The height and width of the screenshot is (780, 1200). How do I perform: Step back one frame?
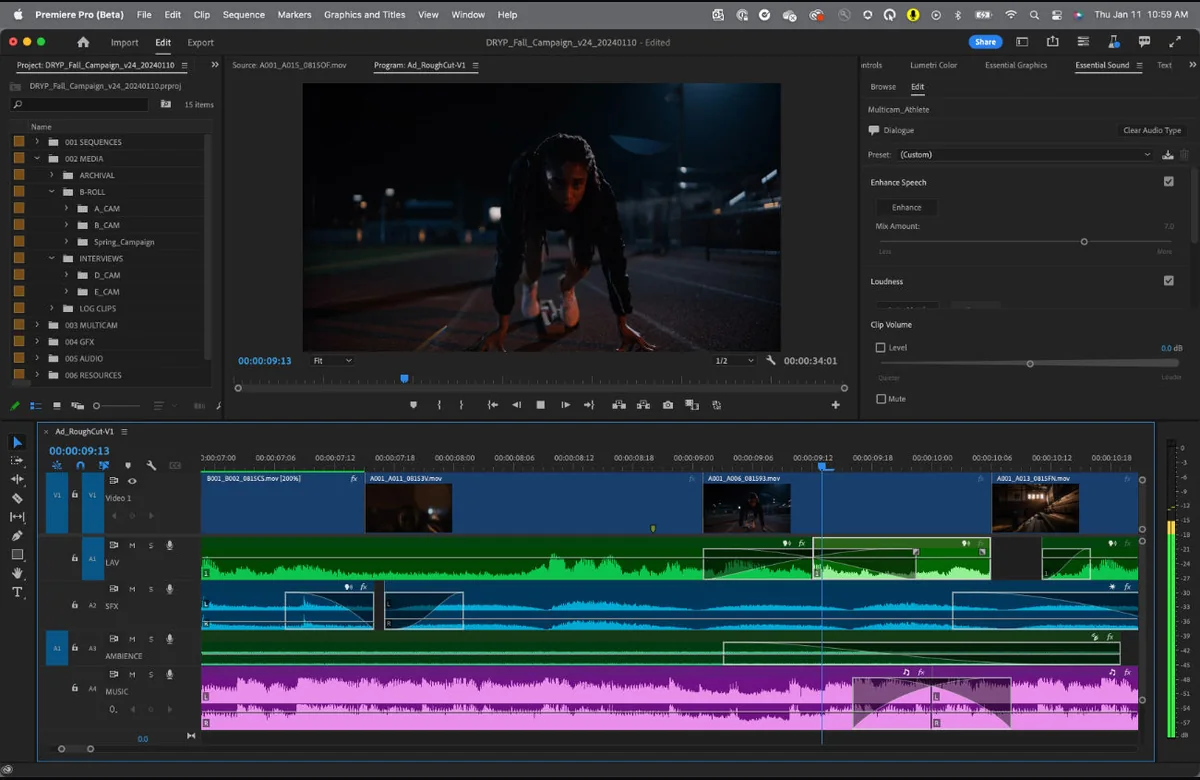(x=517, y=405)
